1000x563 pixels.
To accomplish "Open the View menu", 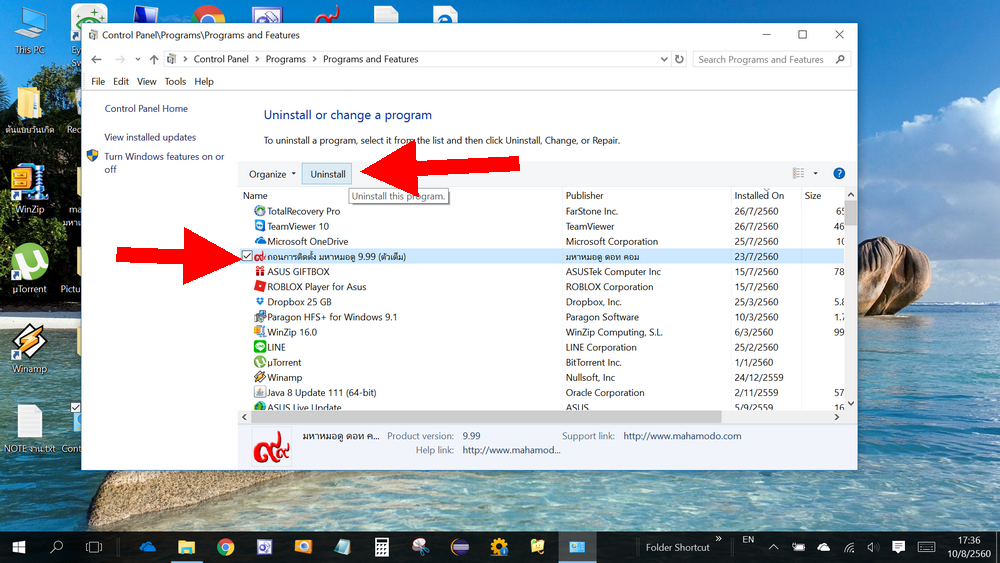I will 146,82.
